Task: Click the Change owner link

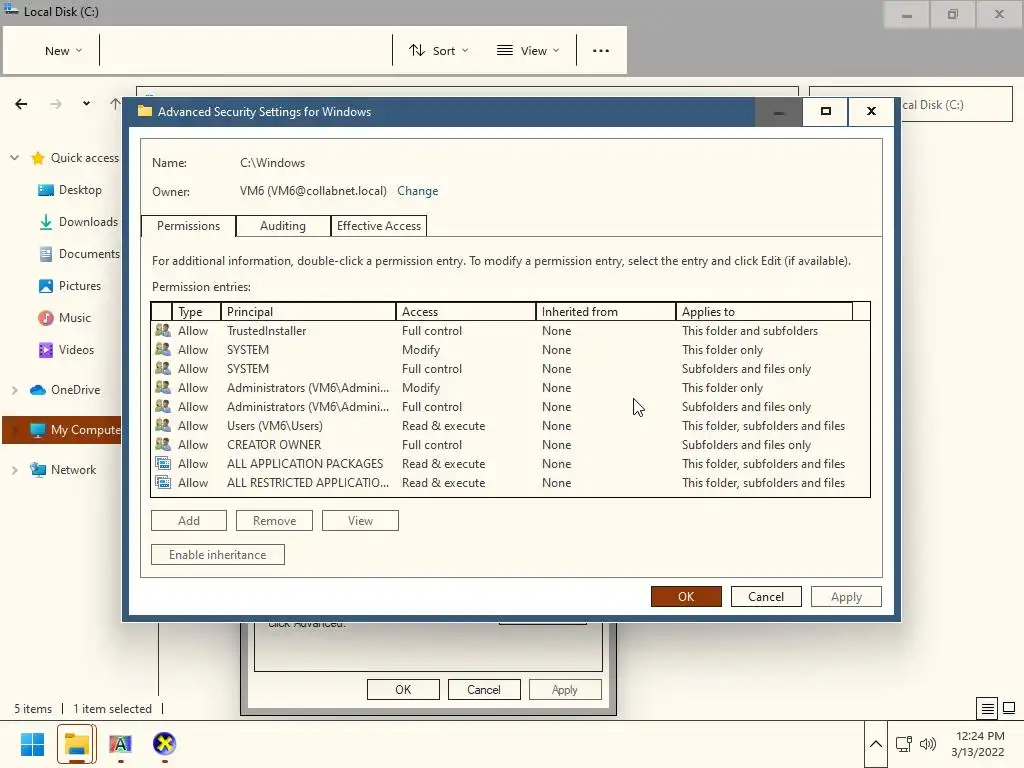Action: point(417,191)
